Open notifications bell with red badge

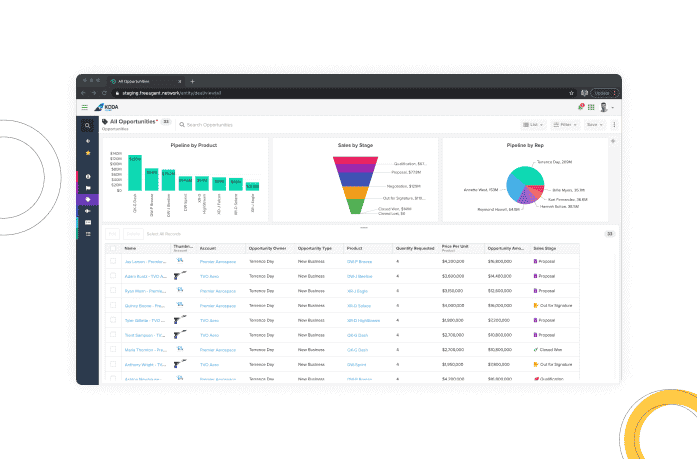click(x=579, y=107)
